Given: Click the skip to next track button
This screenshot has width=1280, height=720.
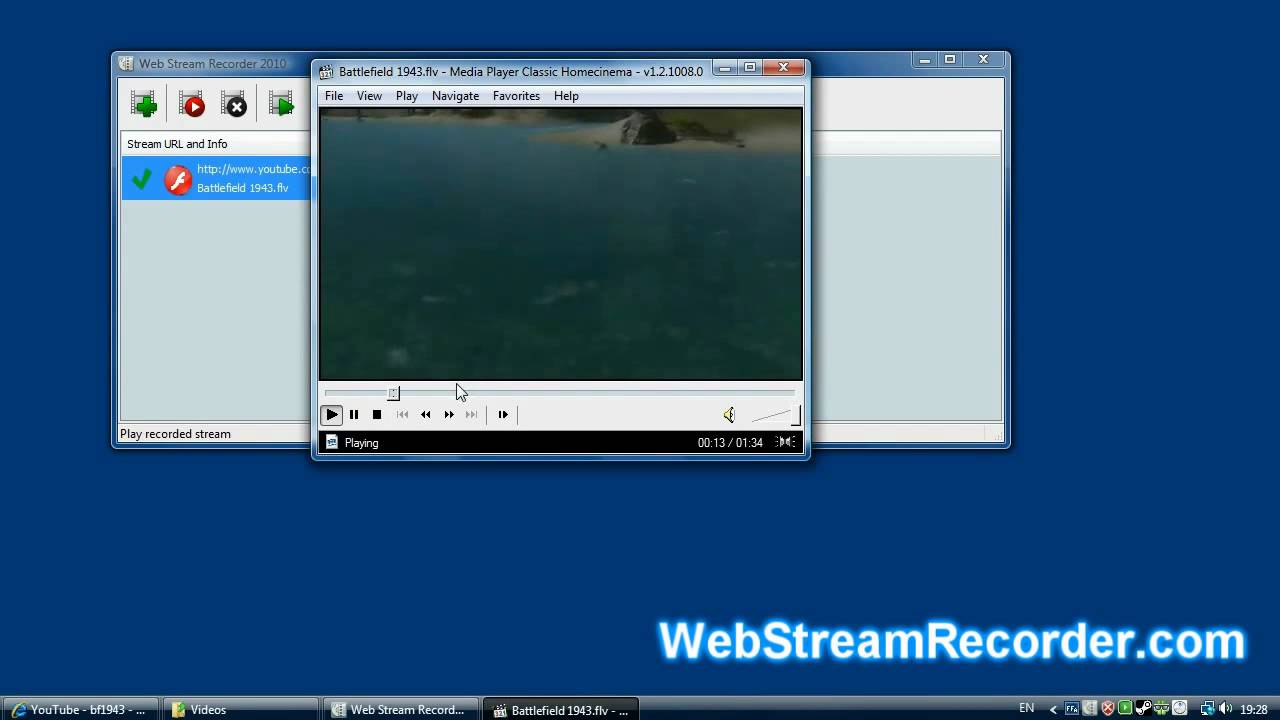Looking at the screenshot, I should click(472, 414).
